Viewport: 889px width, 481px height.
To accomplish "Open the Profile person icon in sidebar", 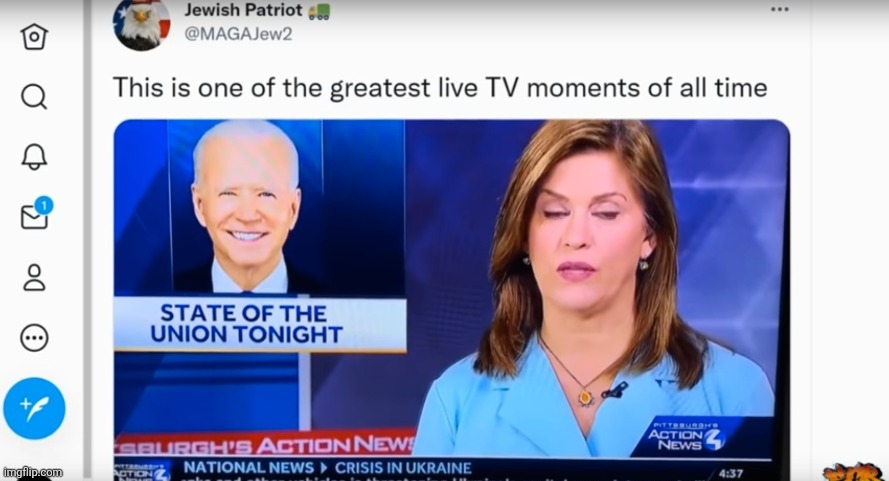I will (x=34, y=277).
